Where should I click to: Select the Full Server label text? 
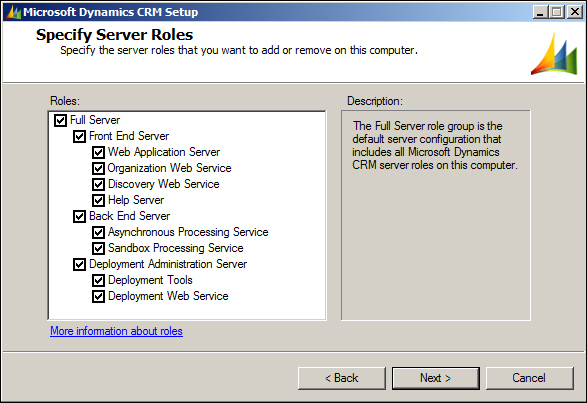pos(95,120)
